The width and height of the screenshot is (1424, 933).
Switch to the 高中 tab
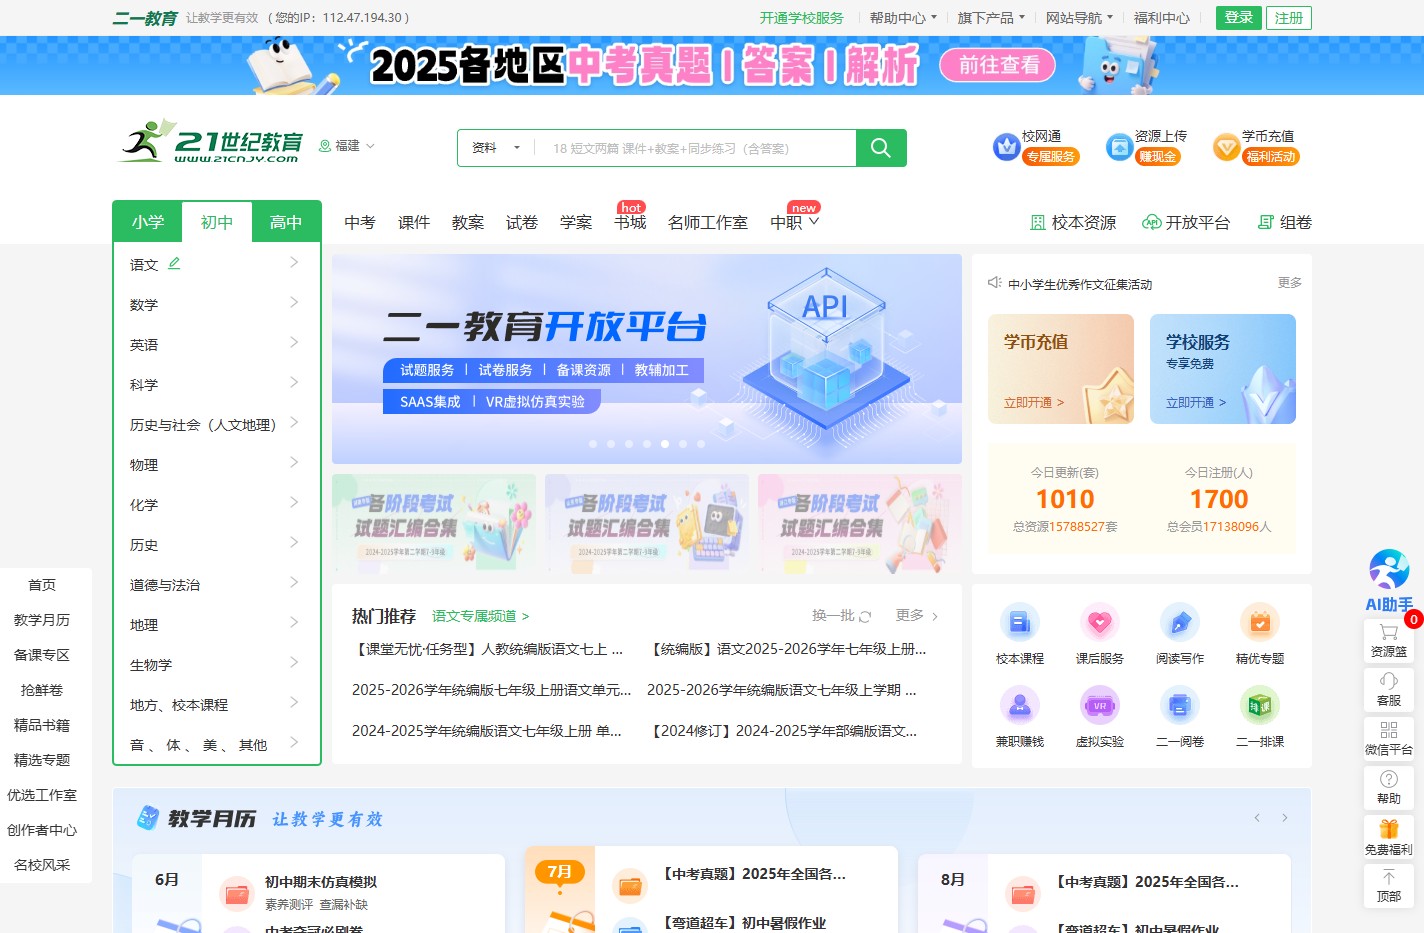pos(286,222)
